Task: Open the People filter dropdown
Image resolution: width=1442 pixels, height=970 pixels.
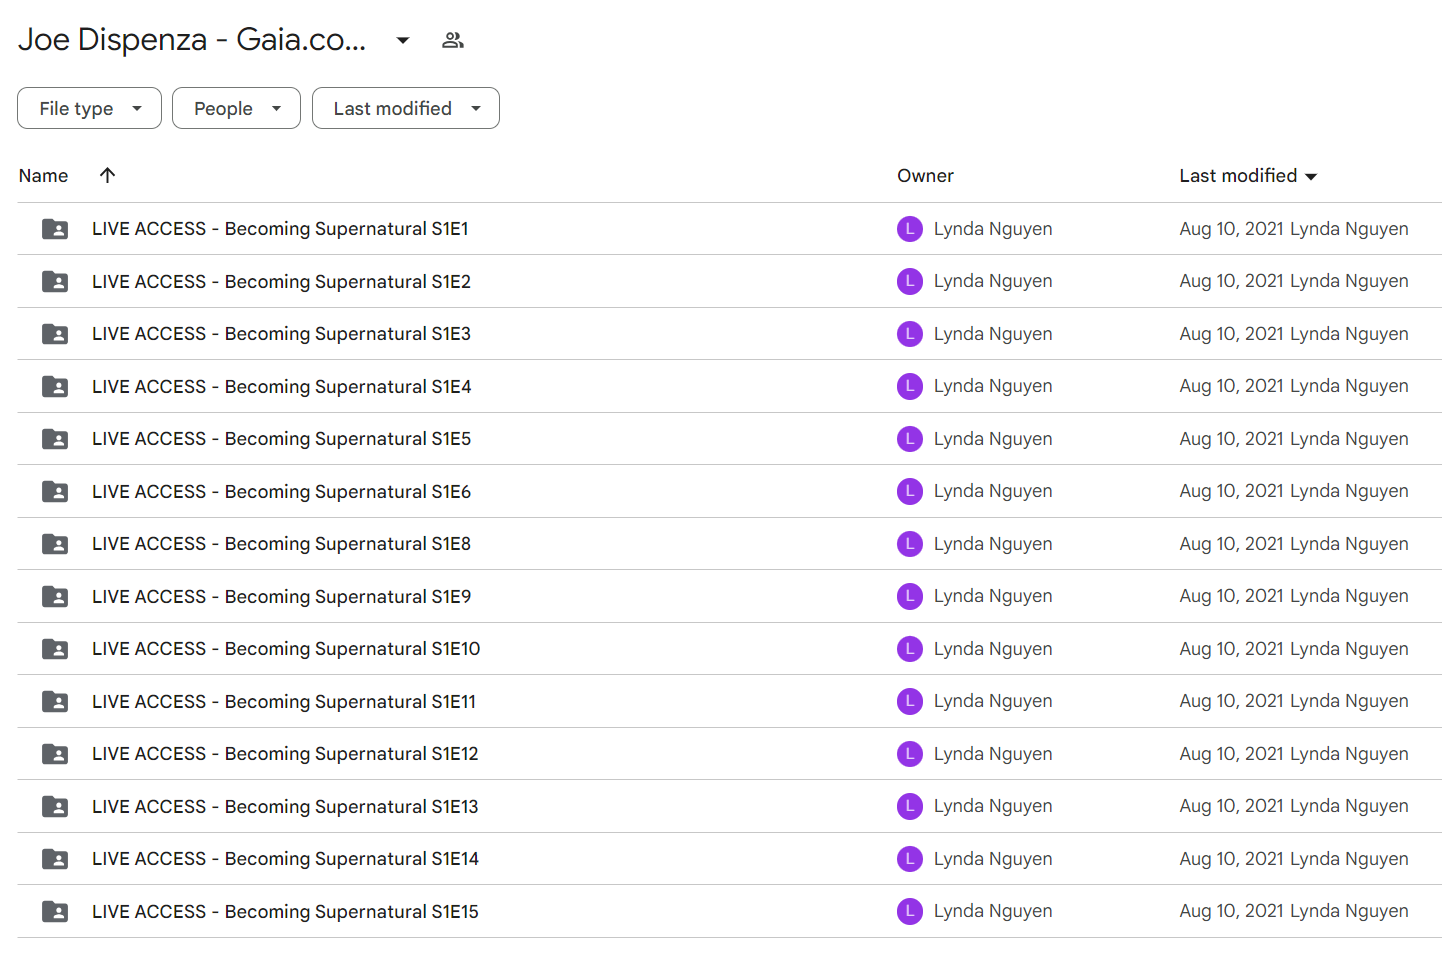Action: (236, 108)
